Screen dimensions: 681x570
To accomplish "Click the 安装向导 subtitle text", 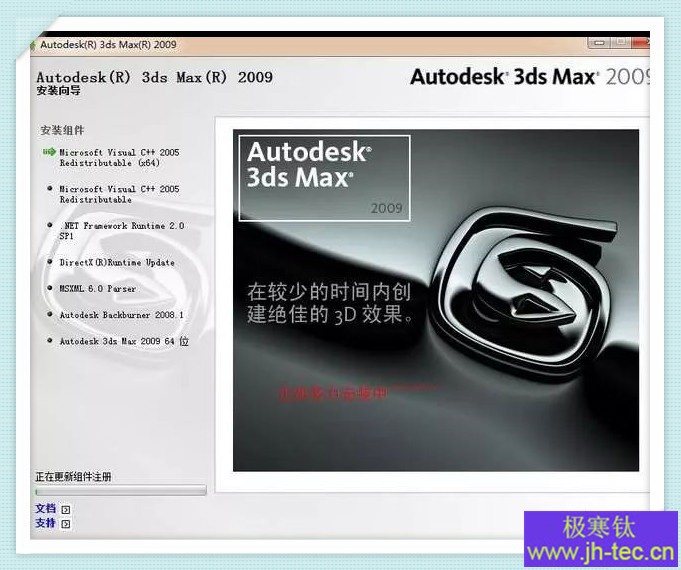I will pos(59,91).
